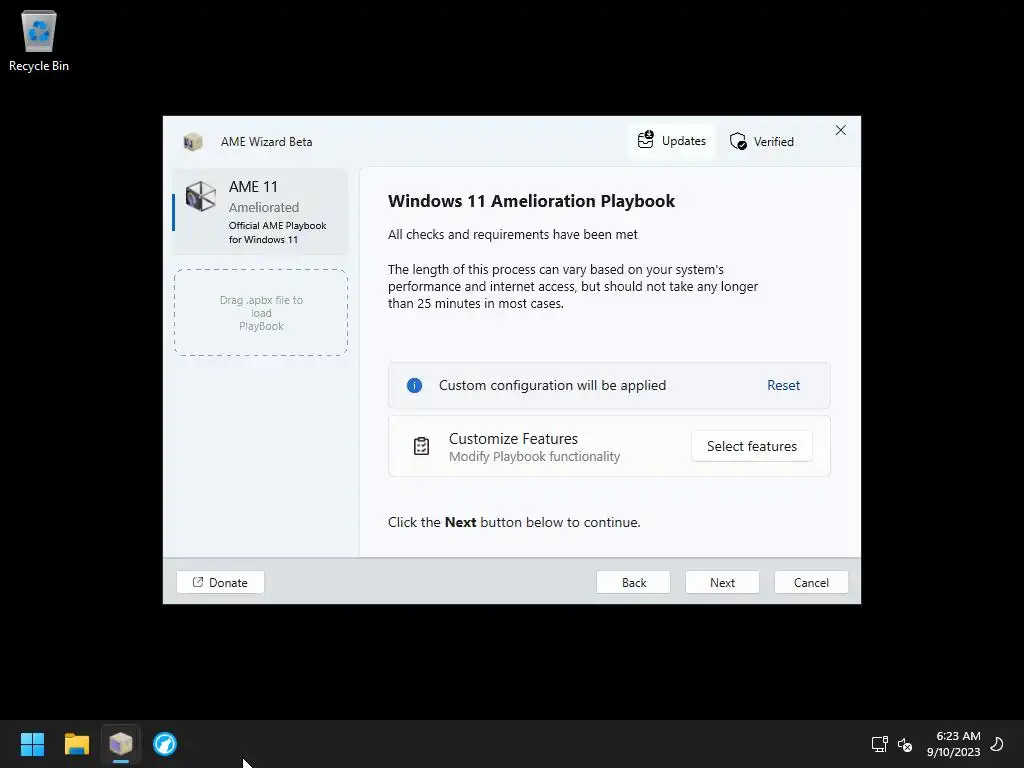Launch File Explorer from the taskbar

point(76,744)
